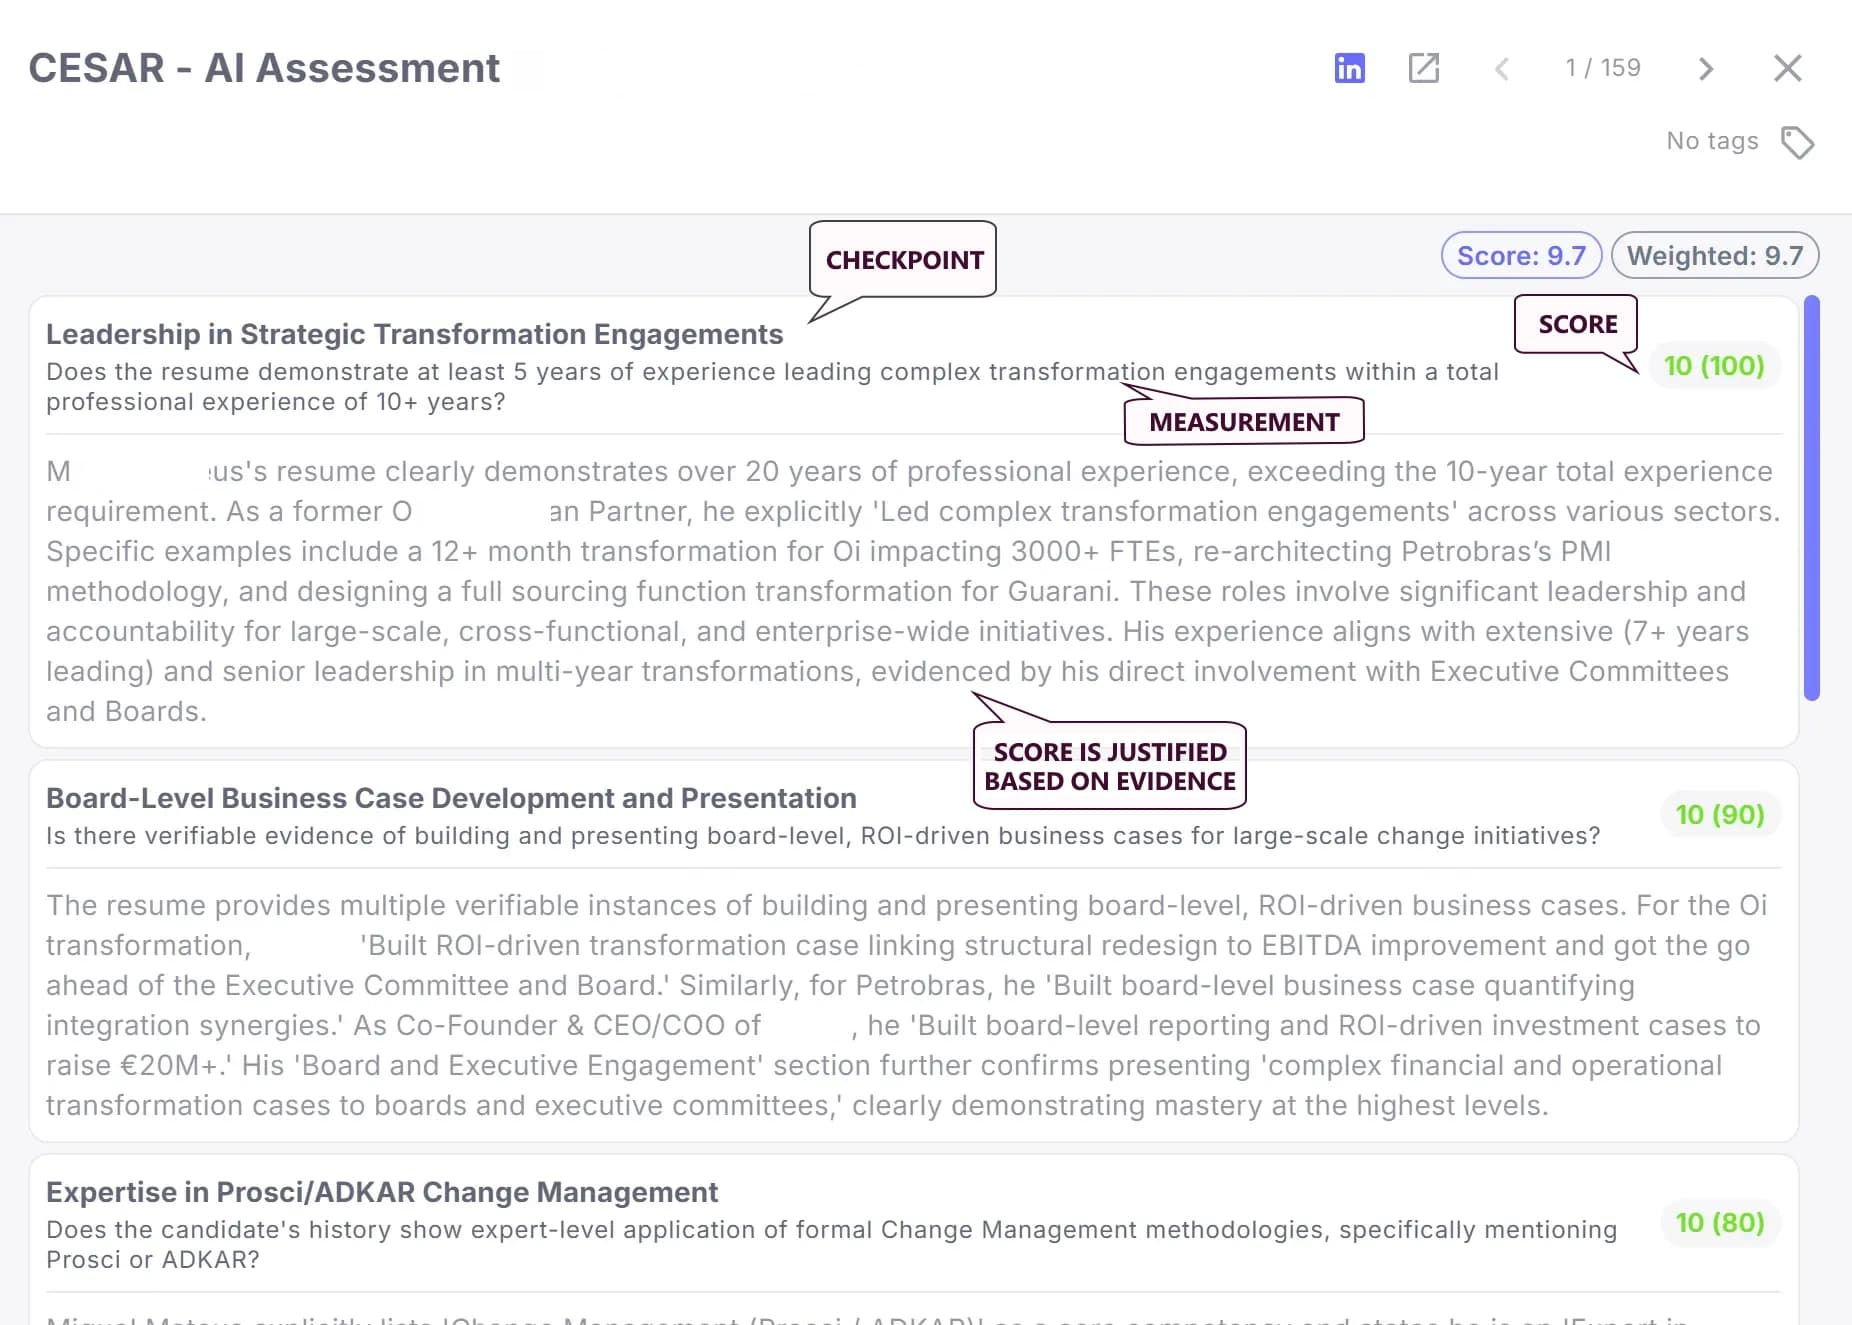Select the LinkedIn badge in the header

1348,68
